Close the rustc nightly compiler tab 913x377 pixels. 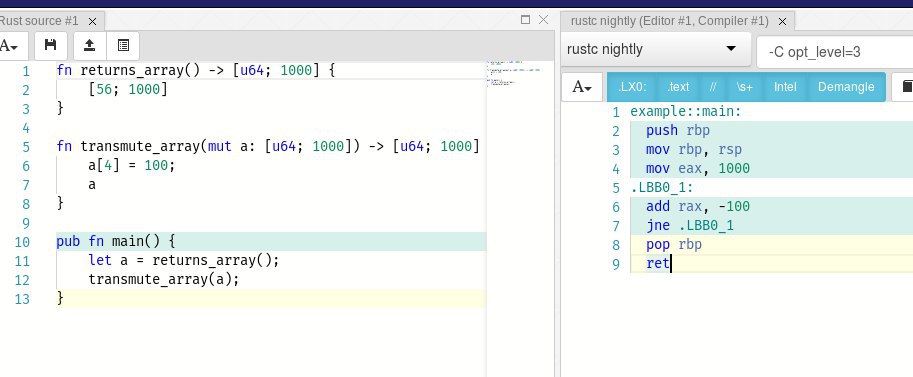coord(783,22)
